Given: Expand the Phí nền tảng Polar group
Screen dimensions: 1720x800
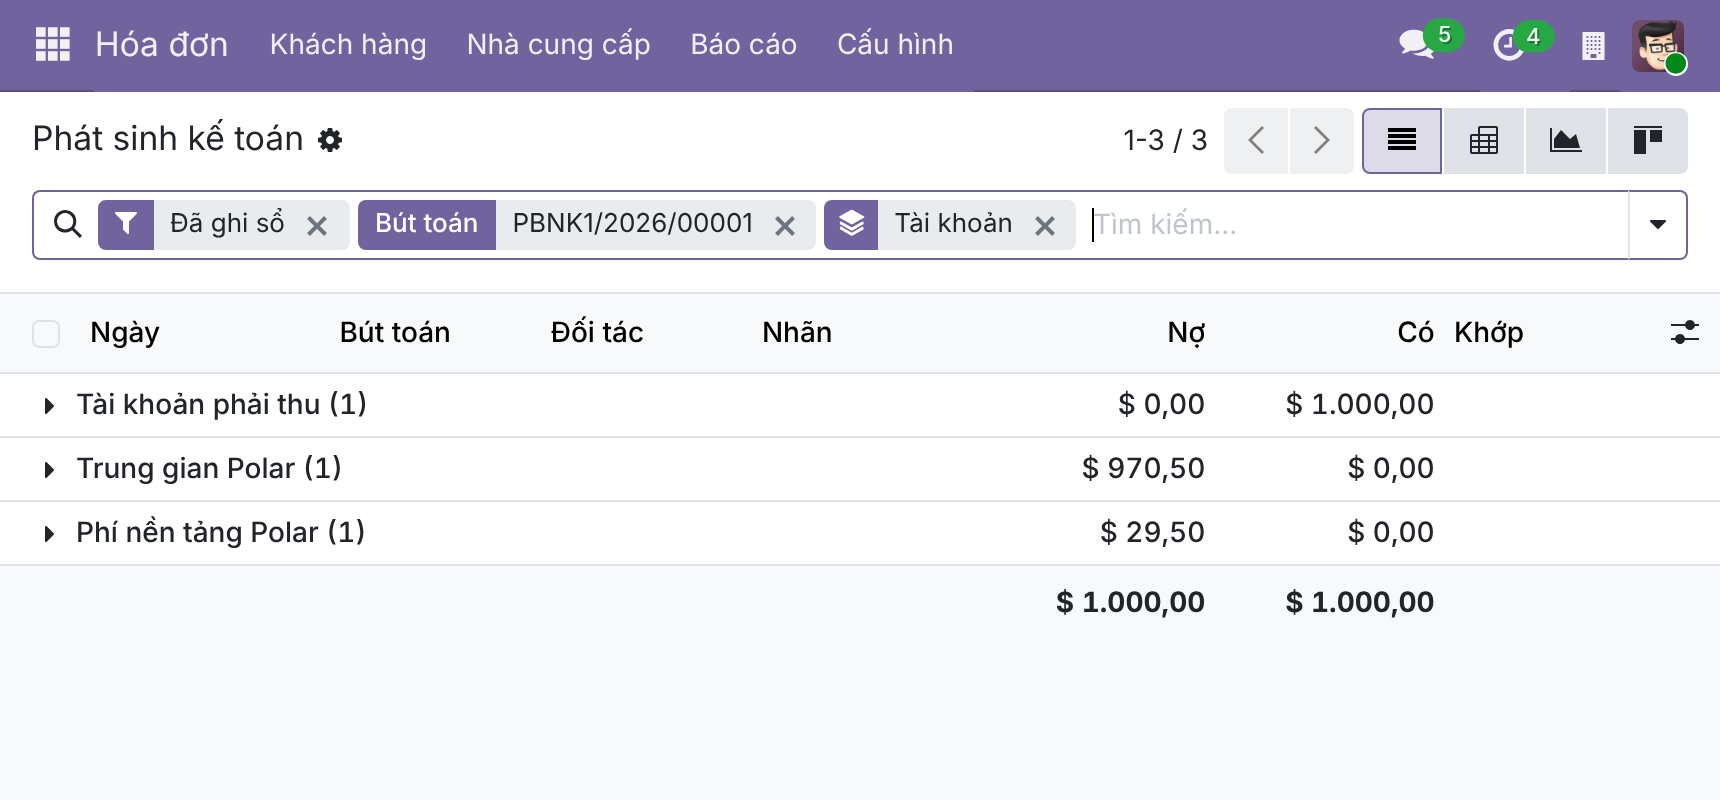Looking at the screenshot, I should (48, 533).
